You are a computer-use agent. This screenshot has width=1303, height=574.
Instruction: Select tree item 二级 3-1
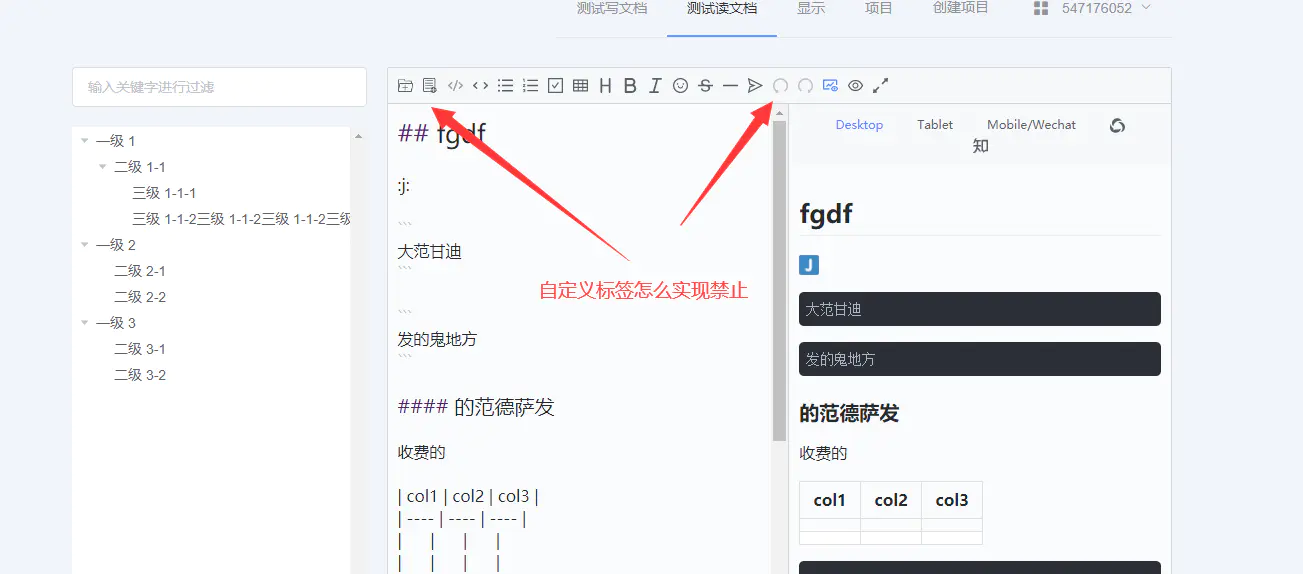(140, 349)
